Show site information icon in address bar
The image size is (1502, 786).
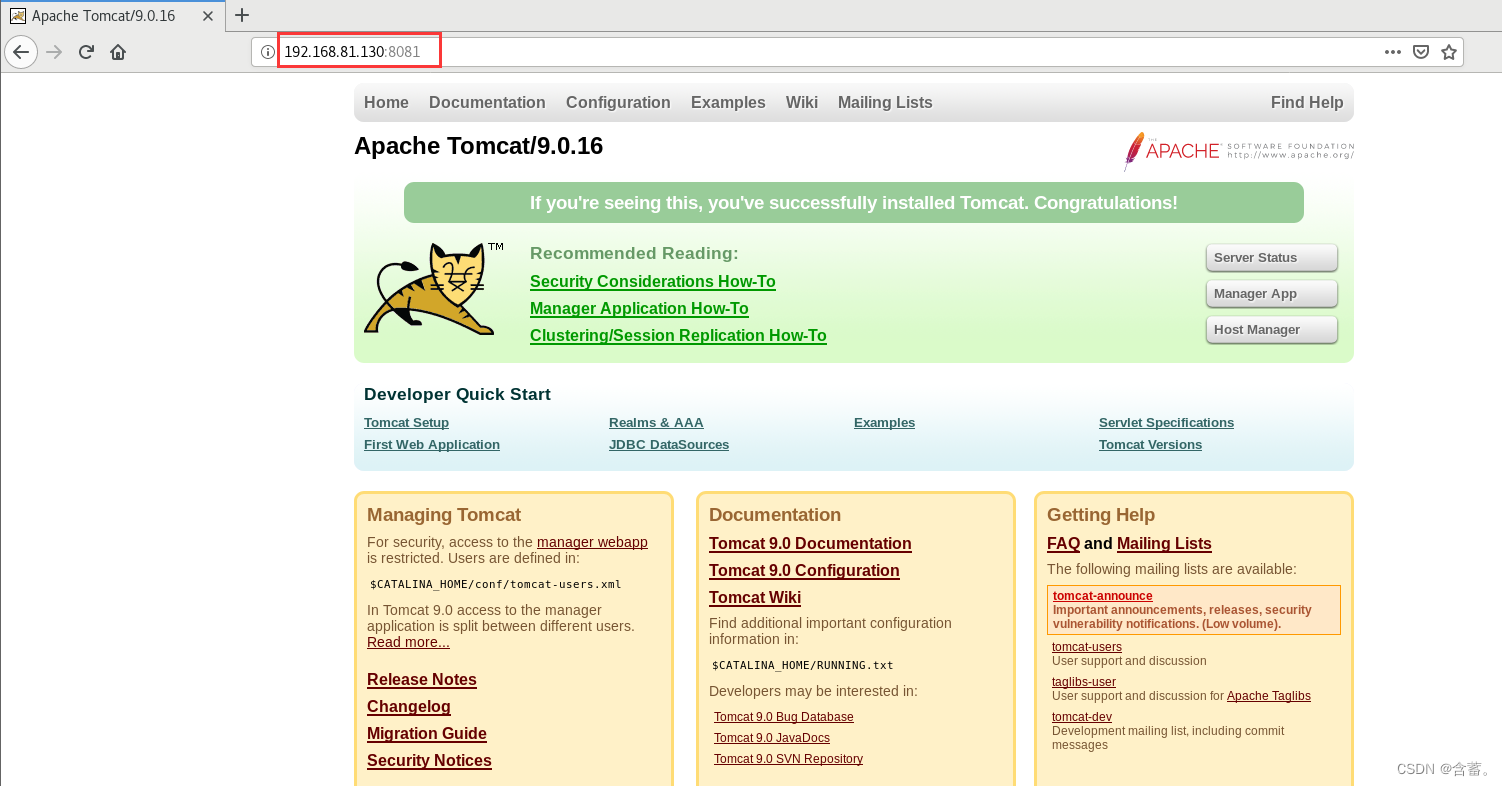pyautogui.click(x=267, y=52)
